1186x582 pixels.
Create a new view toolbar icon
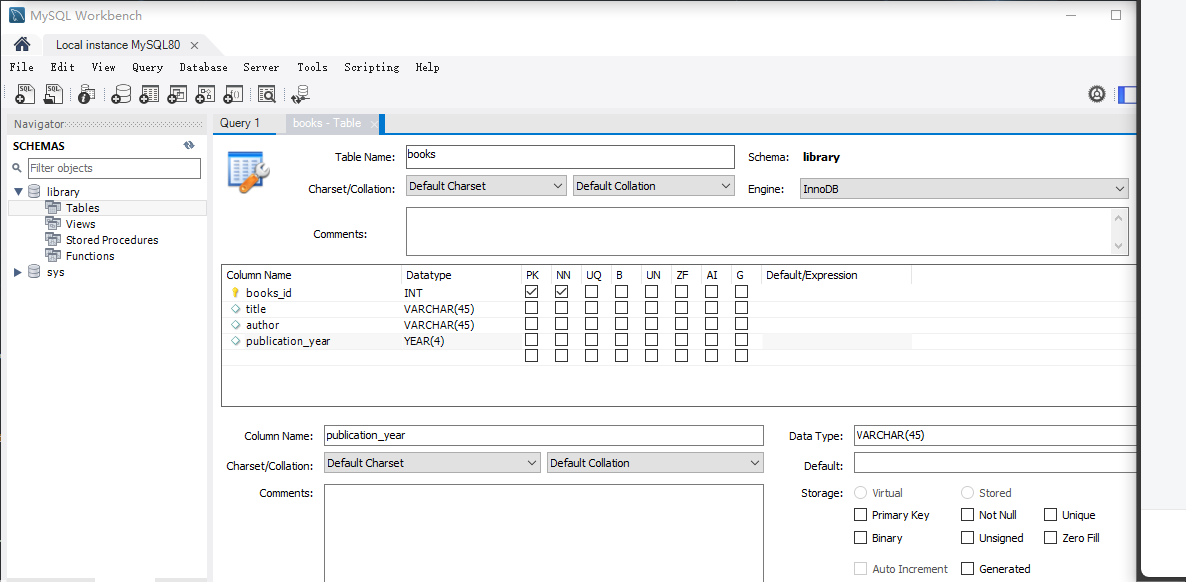[177, 94]
